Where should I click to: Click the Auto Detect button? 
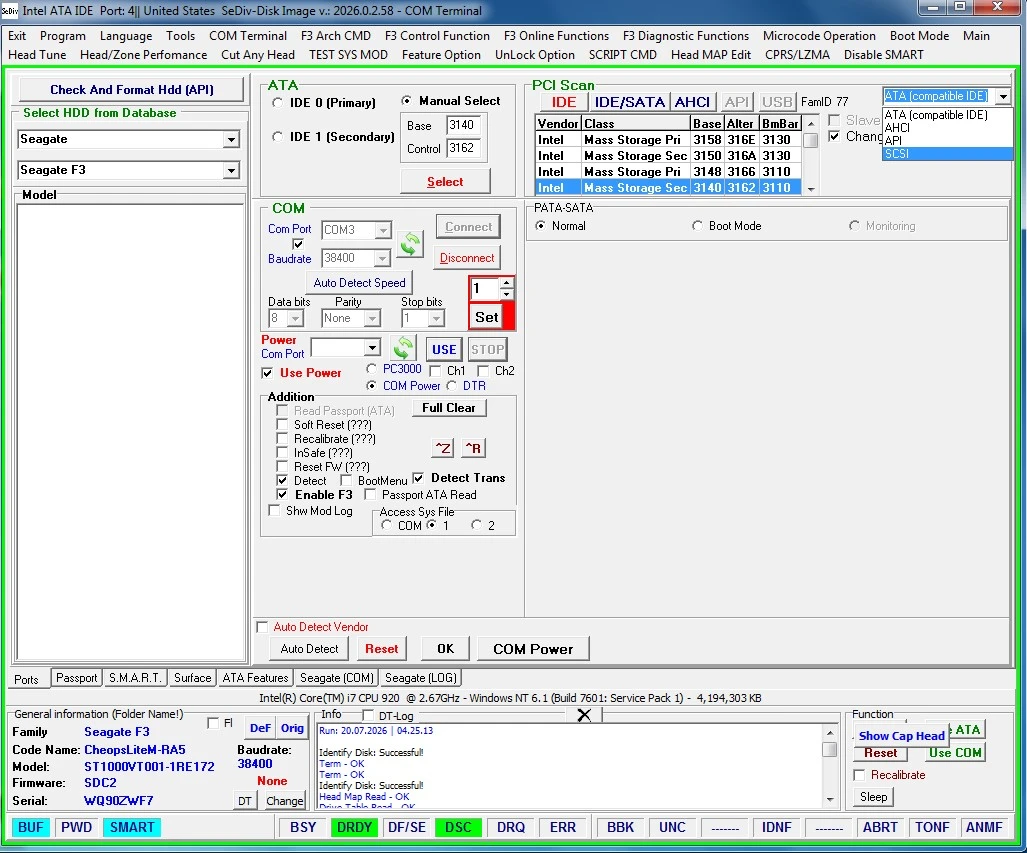tap(309, 649)
